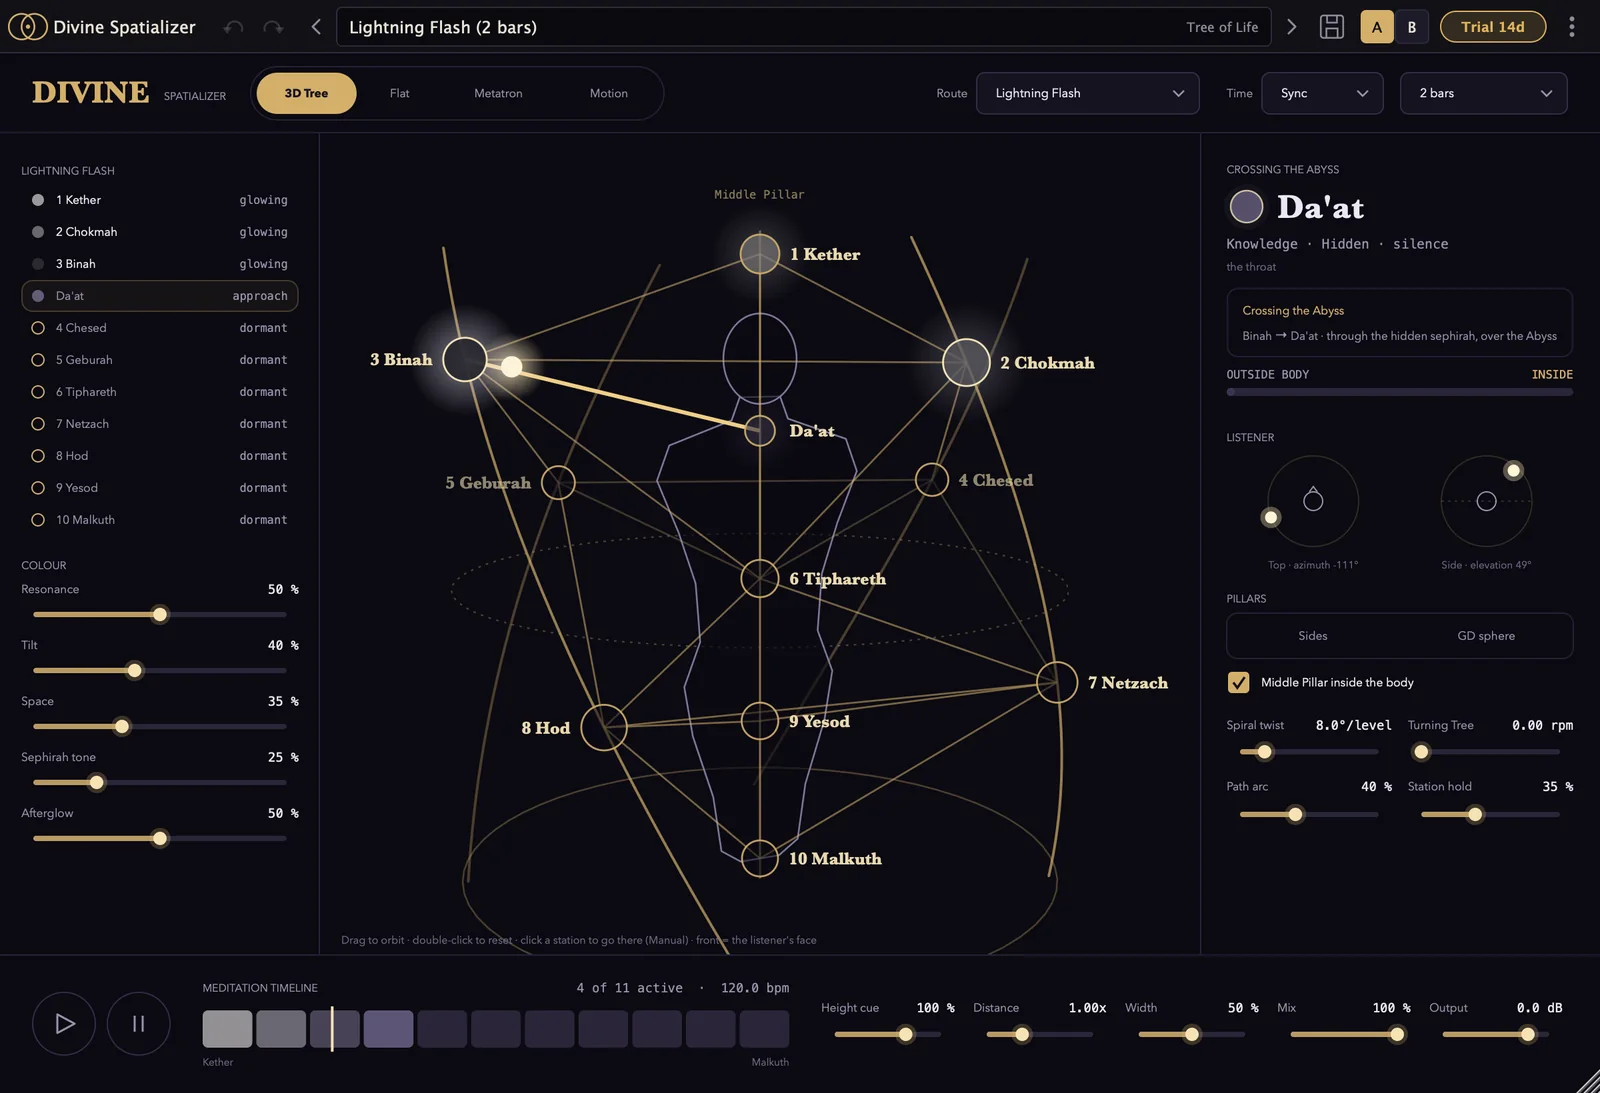
Task: Select the Yesod node in tree
Action: point(760,721)
